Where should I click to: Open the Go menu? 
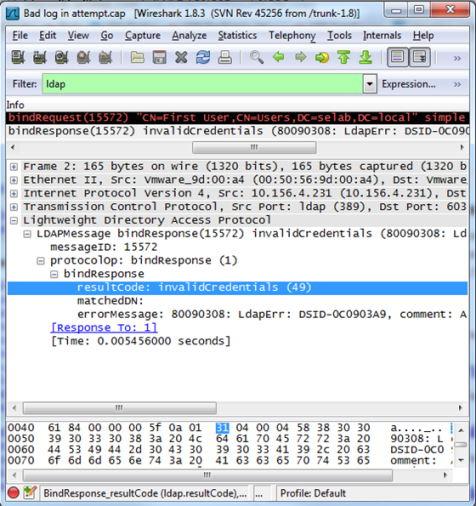[107, 35]
